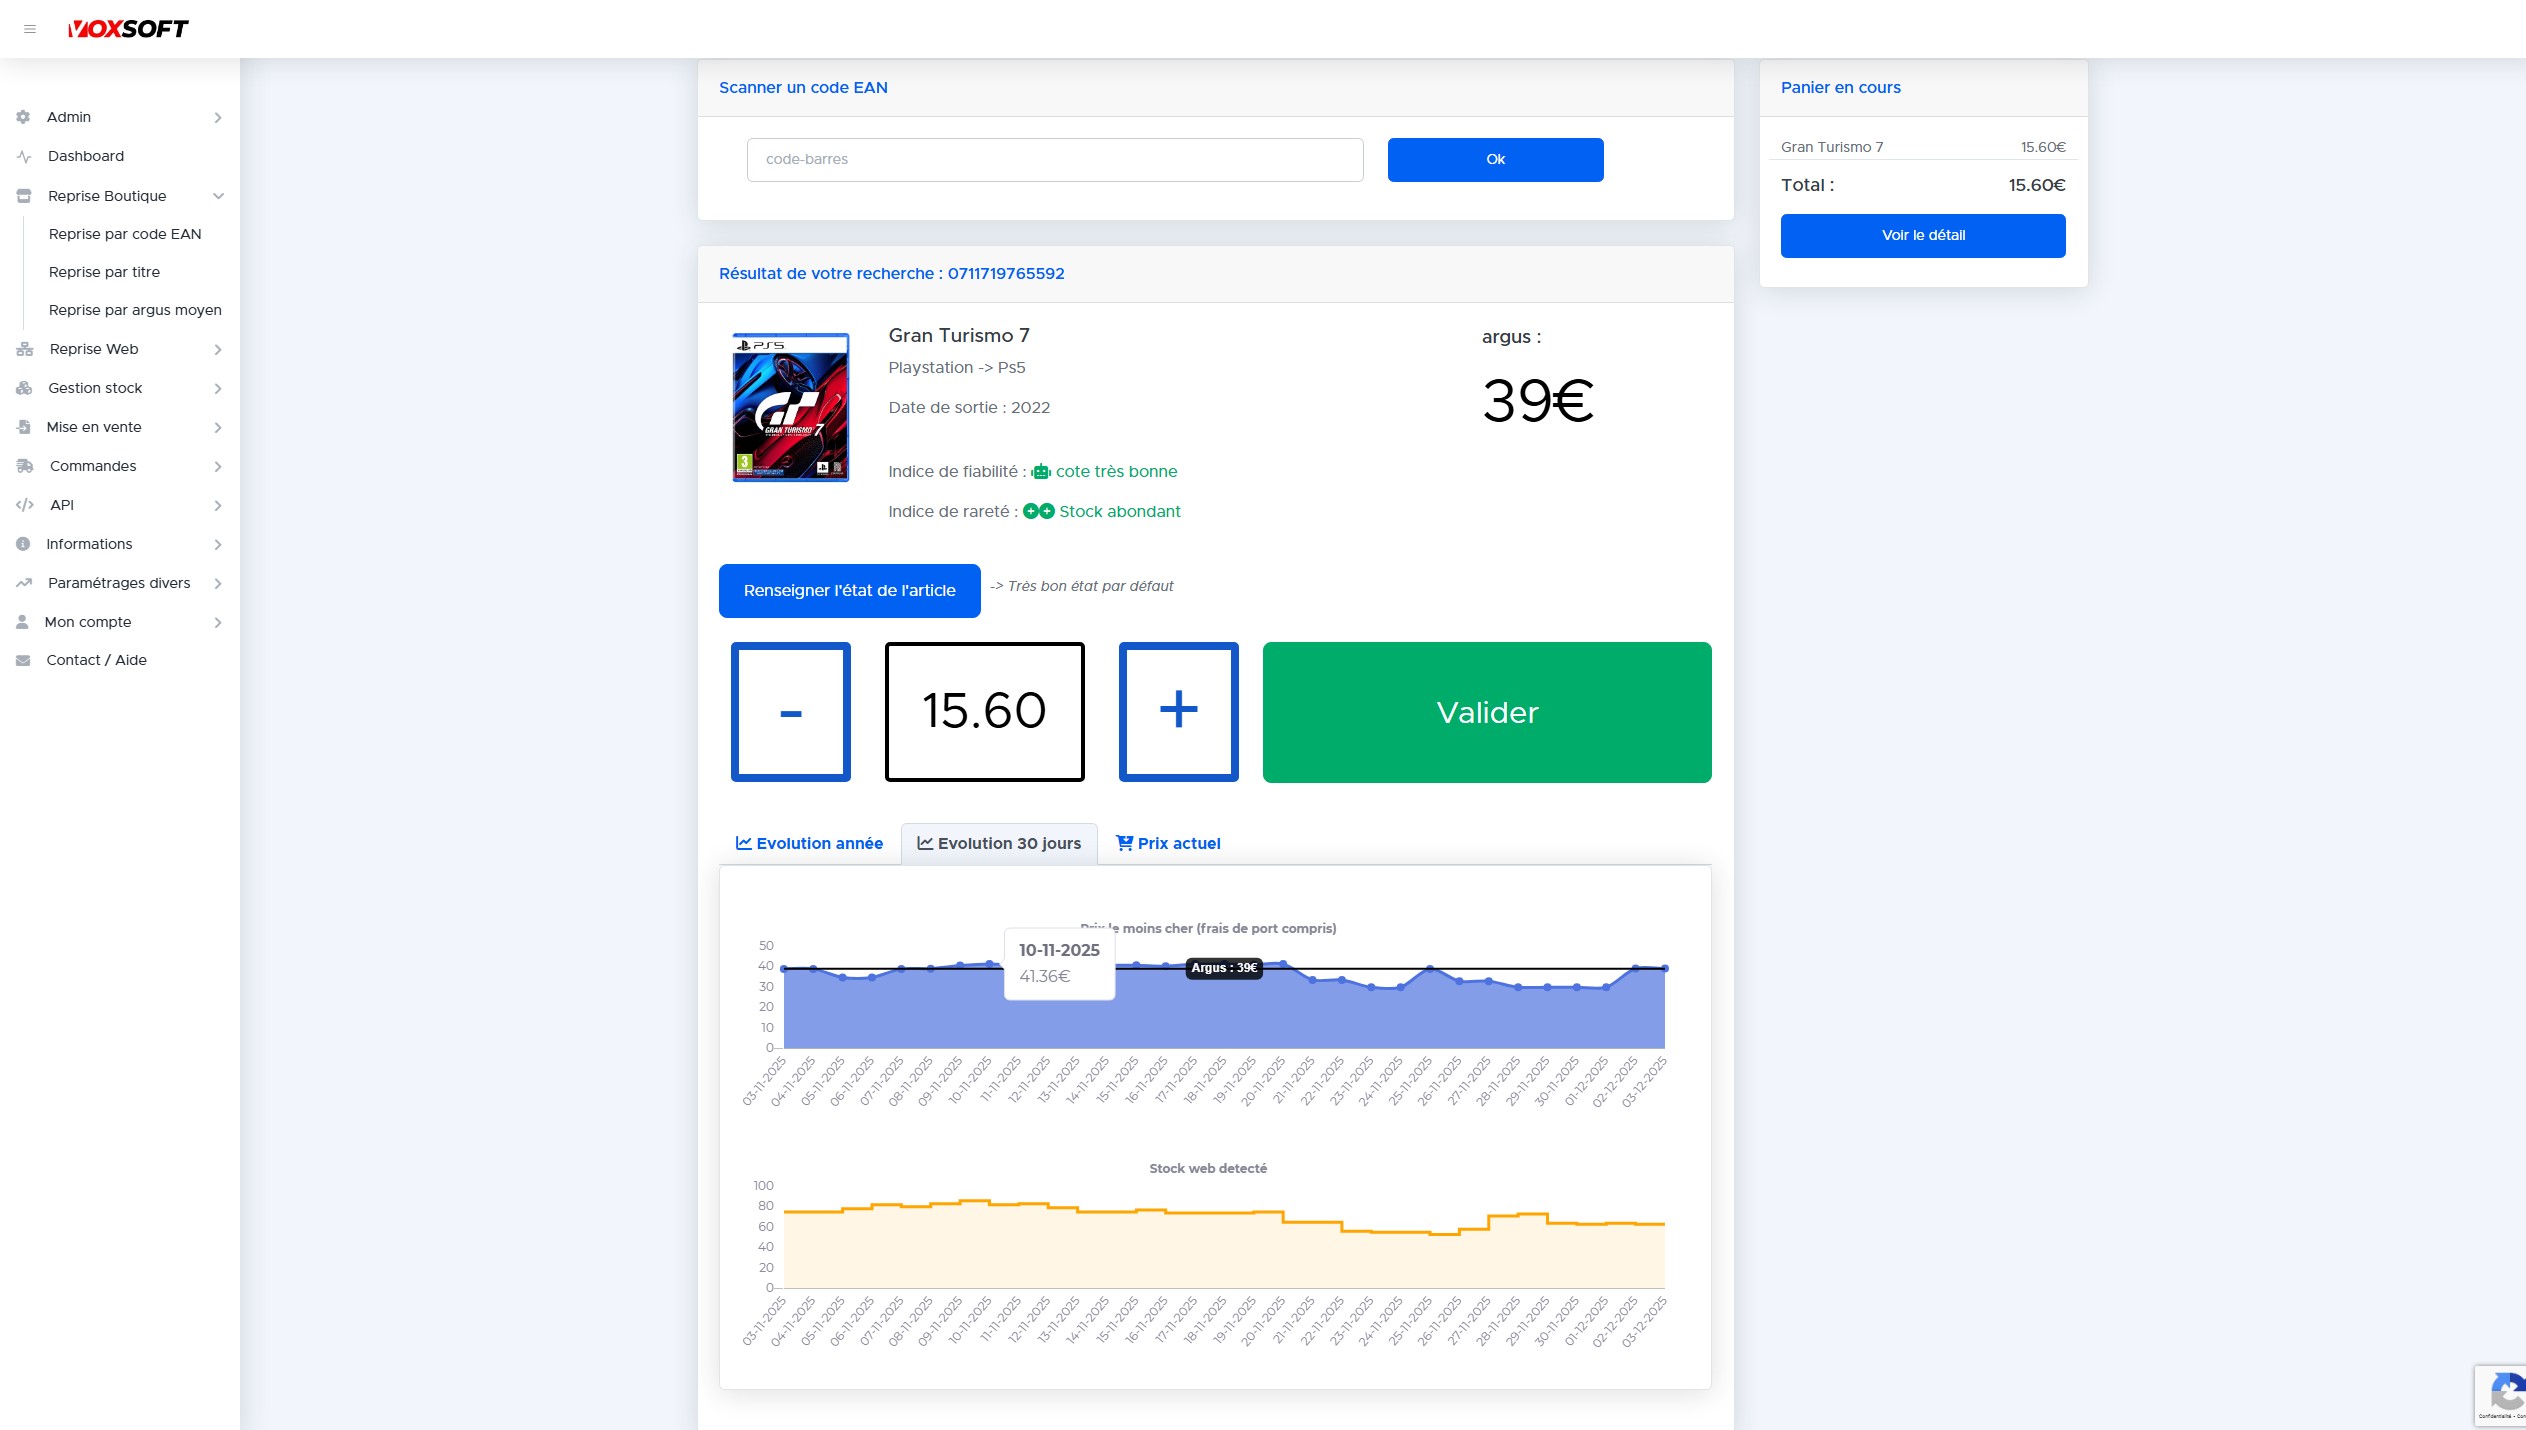
Task: Expand the Mise en vente chevron
Action: click(x=218, y=428)
